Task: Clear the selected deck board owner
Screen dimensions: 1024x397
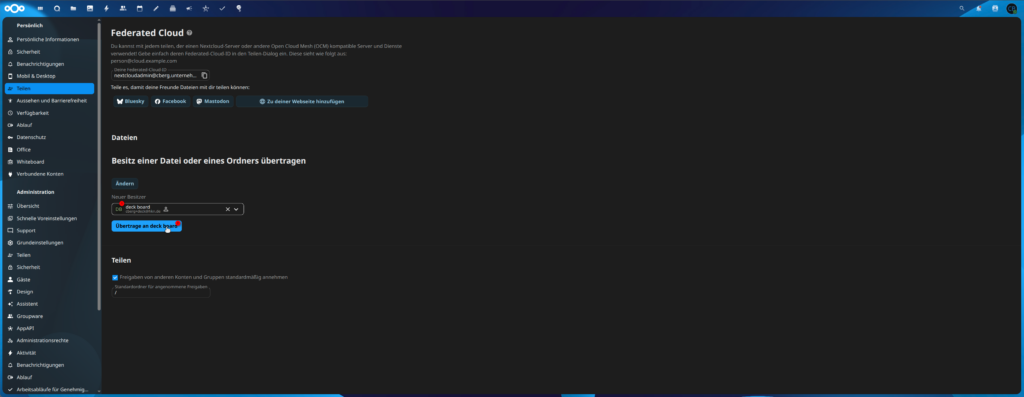Action: 228,209
